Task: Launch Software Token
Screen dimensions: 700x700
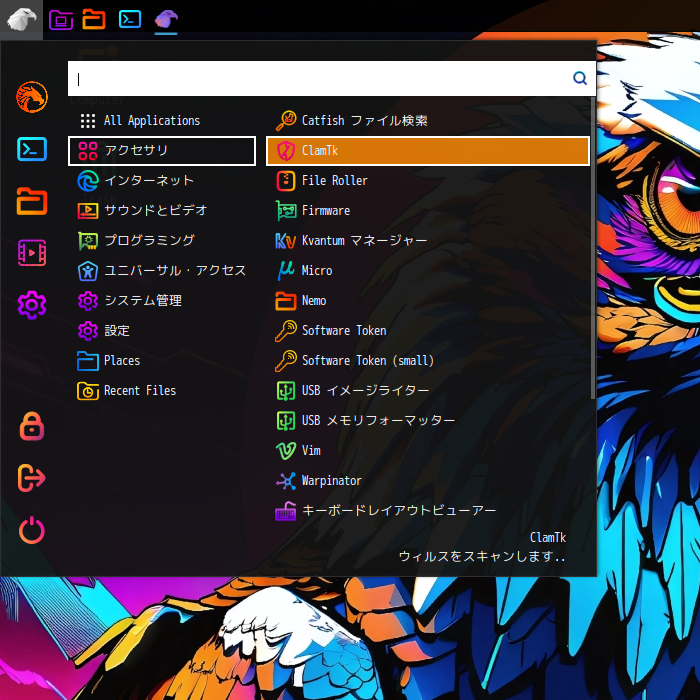Action: point(428,331)
